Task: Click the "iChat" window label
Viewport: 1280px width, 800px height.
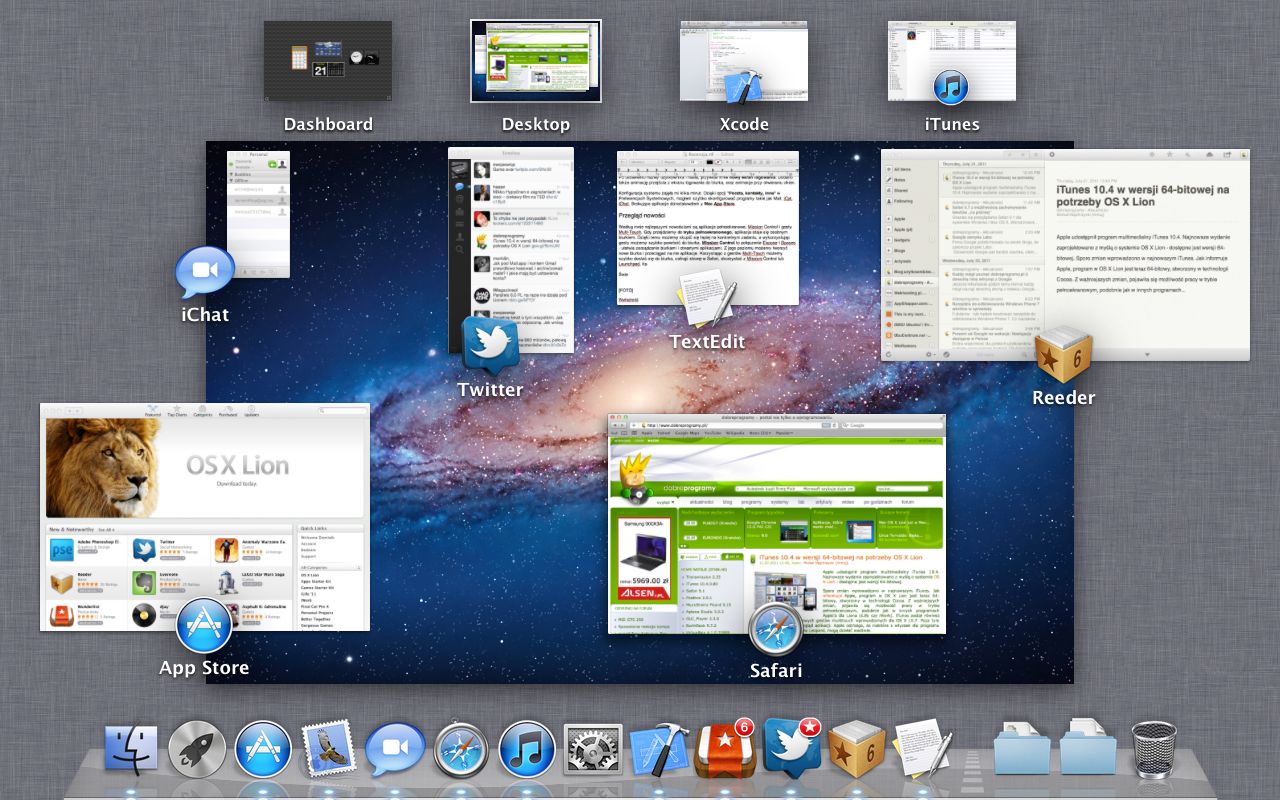Action: pyautogui.click(x=205, y=314)
